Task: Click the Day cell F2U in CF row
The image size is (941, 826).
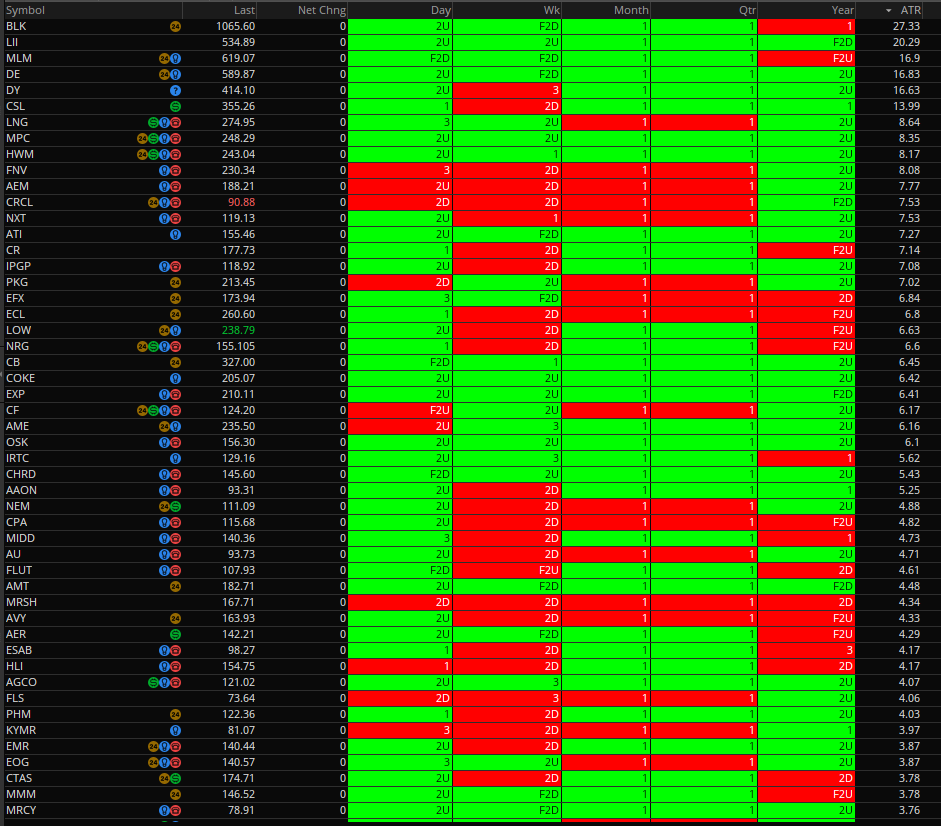Action: point(400,411)
